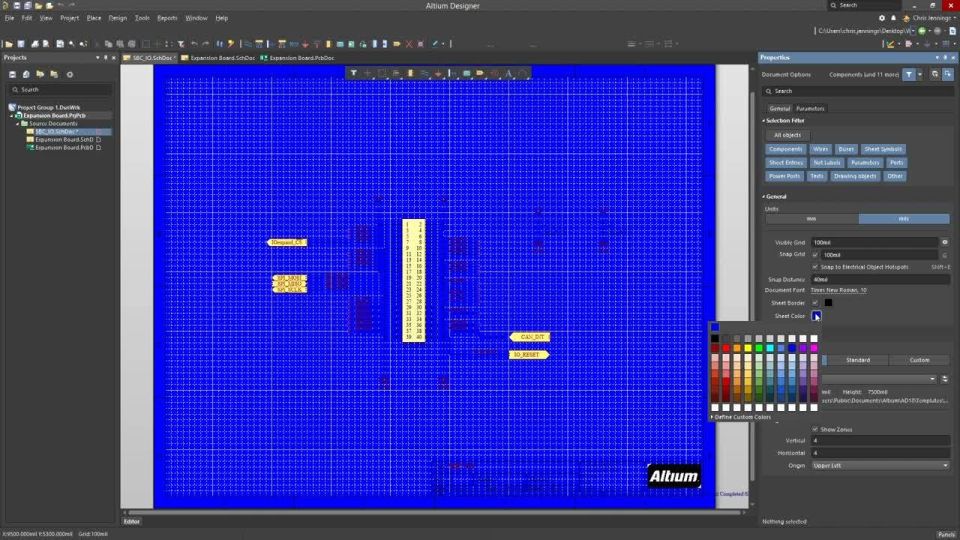960x540 pixels.
Task: Click the text 'A' tool on active bar
Action: 508,73
